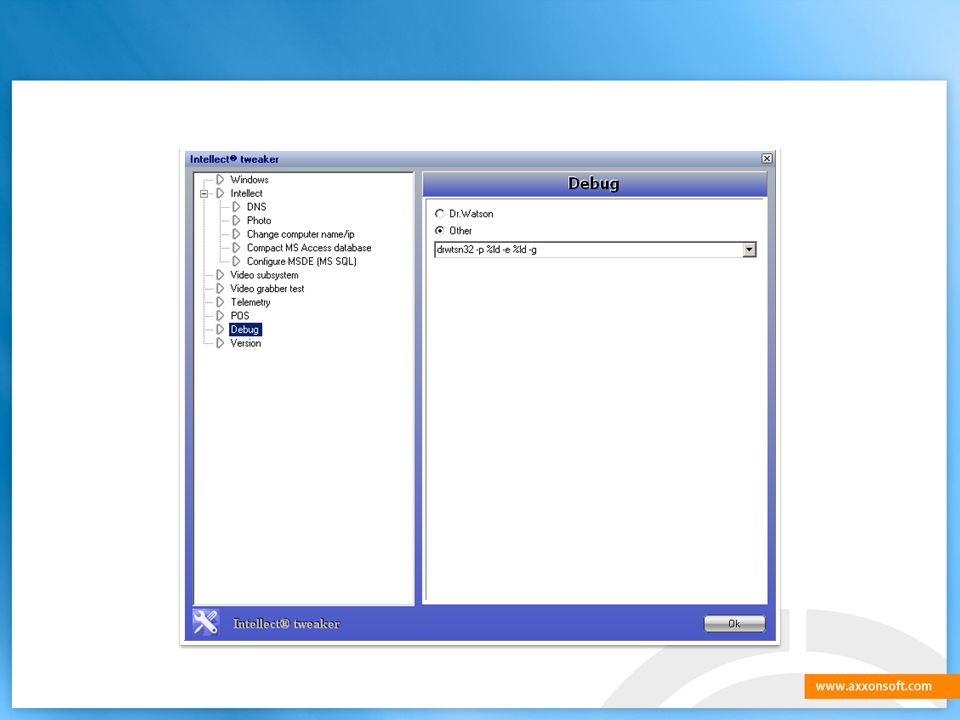Select the Other radio button
This screenshot has width=960, height=720.
tap(439, 231)
